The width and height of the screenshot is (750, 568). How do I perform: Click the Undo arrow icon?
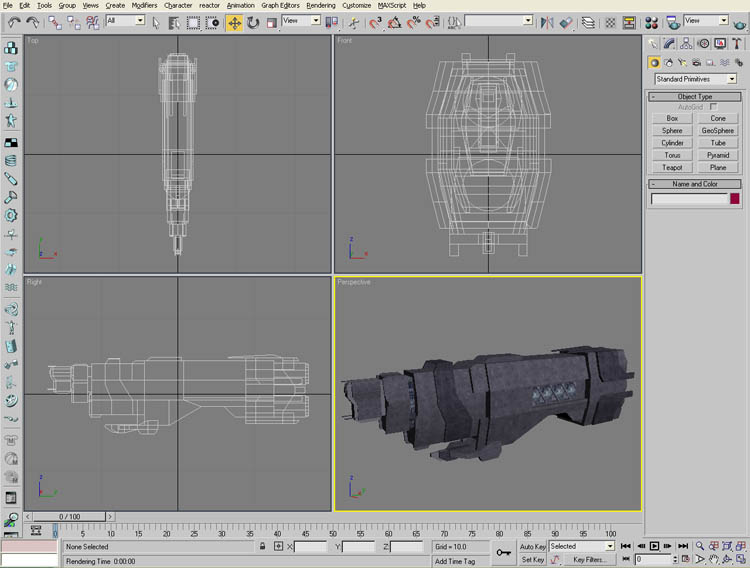(x=15, y=21)
